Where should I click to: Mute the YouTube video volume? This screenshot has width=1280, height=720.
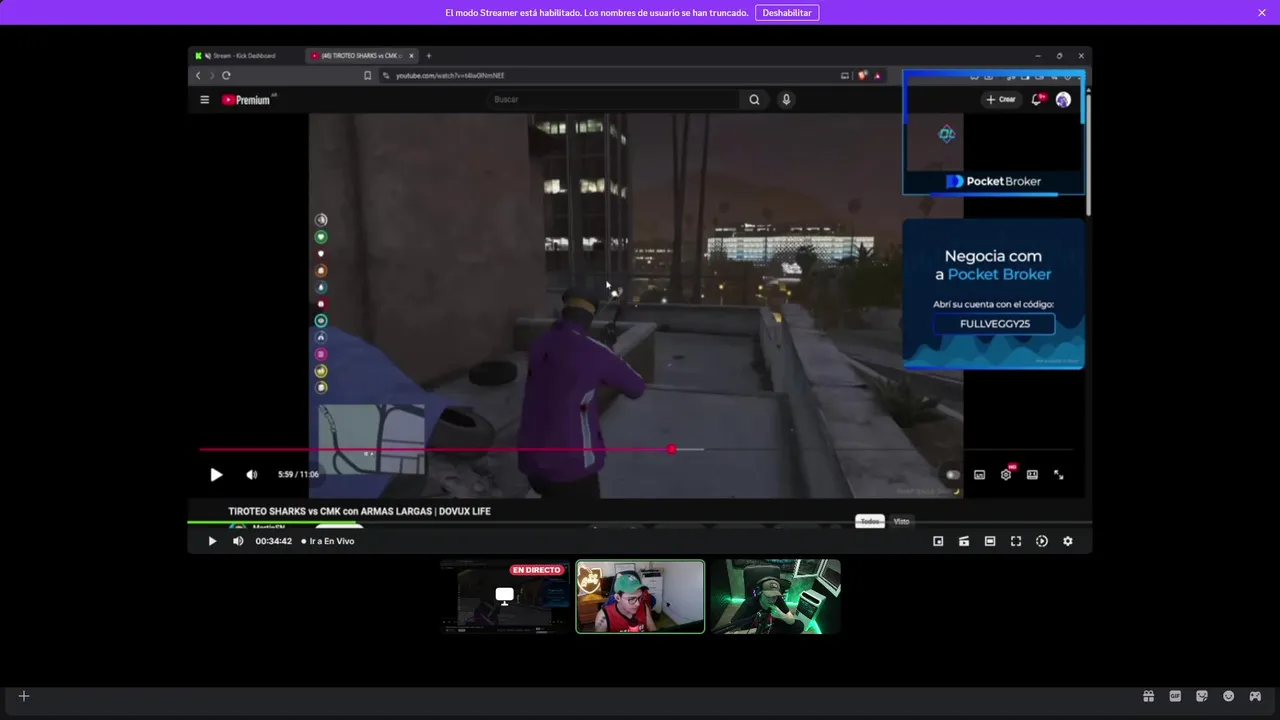click(x=252, y=475)
